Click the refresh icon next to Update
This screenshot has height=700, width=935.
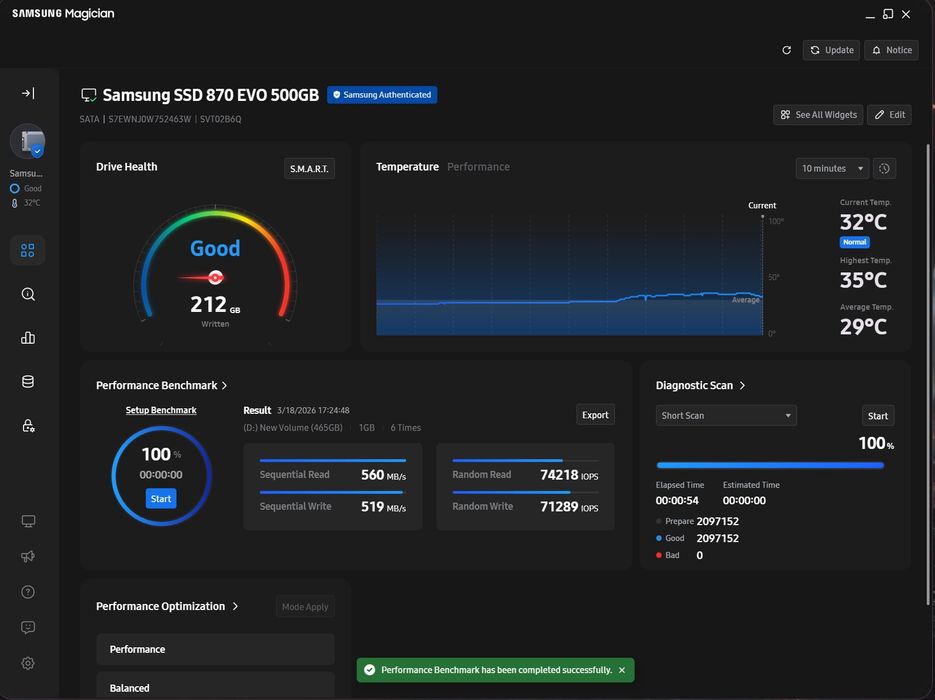787,50
